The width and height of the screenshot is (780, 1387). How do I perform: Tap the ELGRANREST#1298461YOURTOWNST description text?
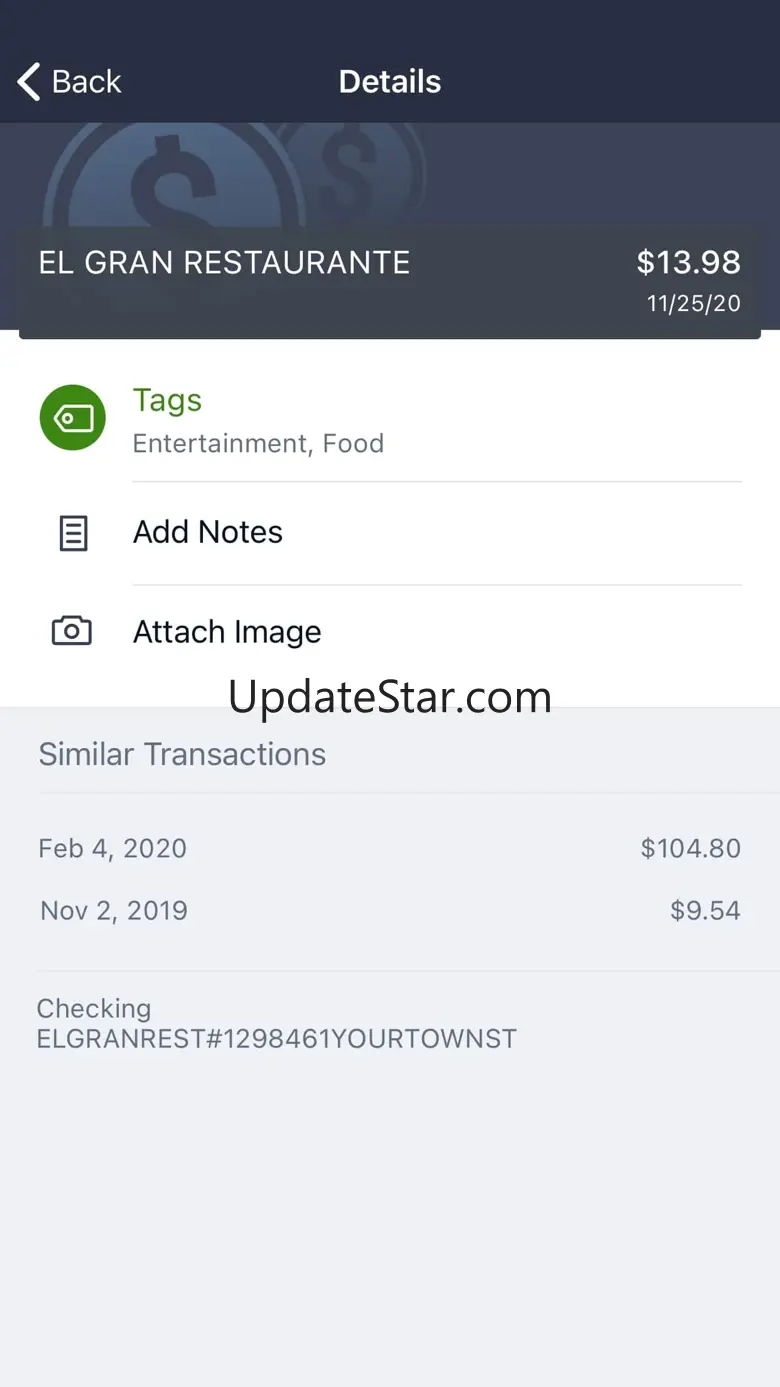click(276, 1038)
